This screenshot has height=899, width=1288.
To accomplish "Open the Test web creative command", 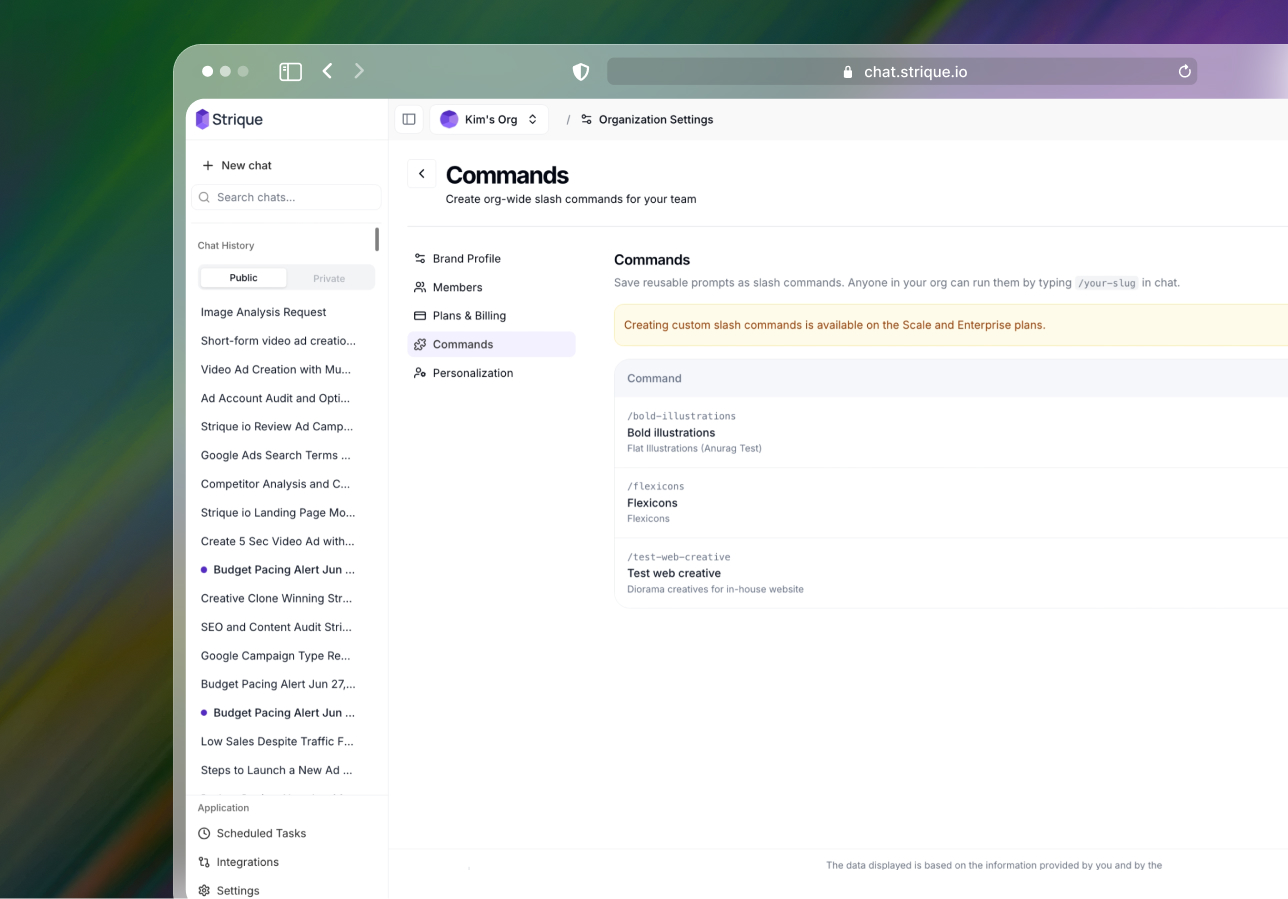I will pyautogui.click(x=951, y=573).
